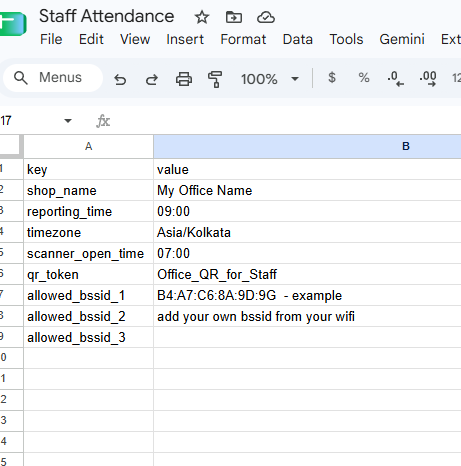The image size is (461, 466).
Task: Select cell containing 'key'
Action: point(89,169)
